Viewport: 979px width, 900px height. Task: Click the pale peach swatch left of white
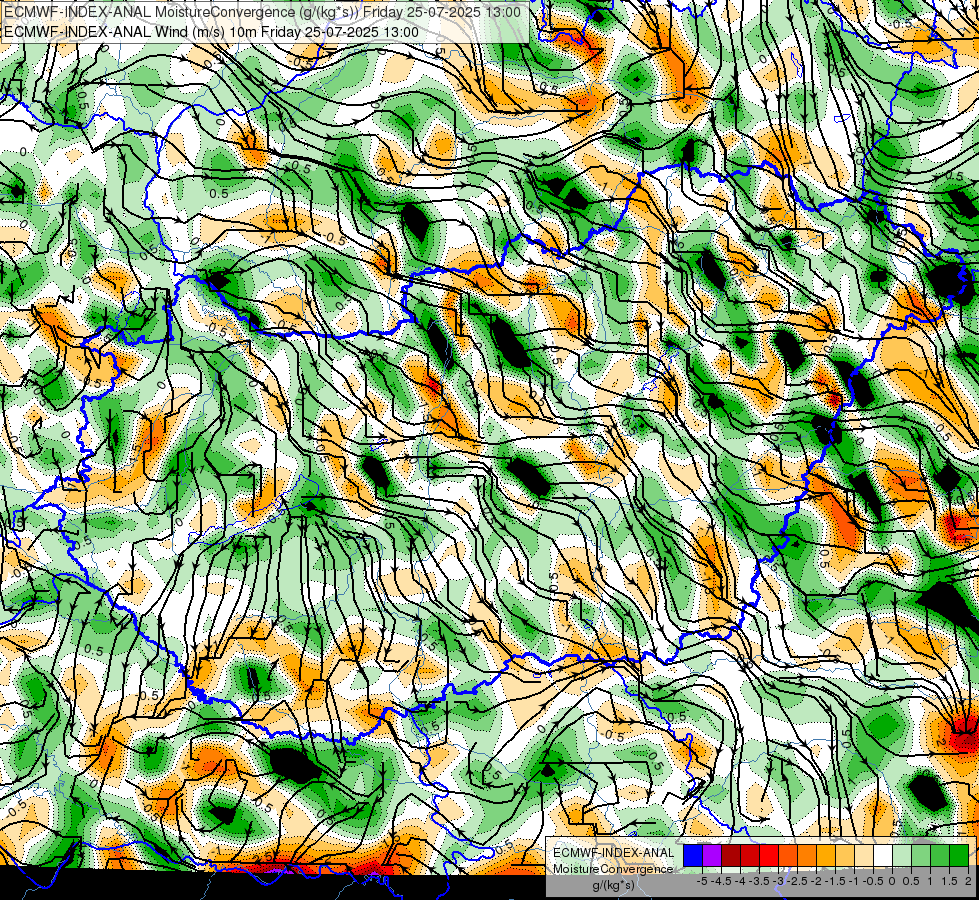(x=864, y=856)
